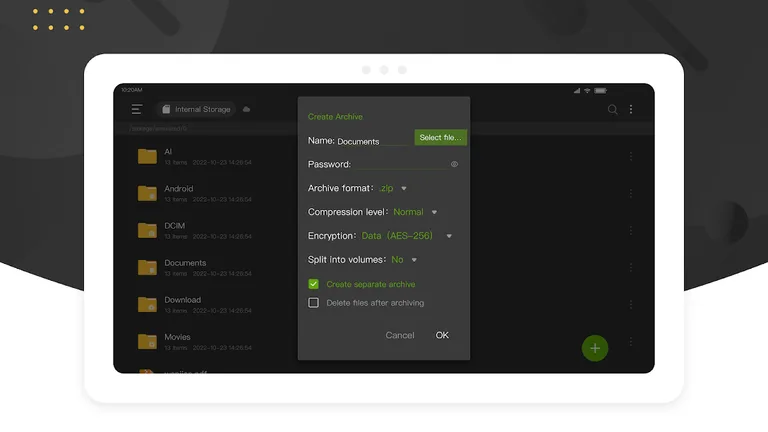The image size is (768, 432).
Task: Expand the Compression level dropdown arrow
Action: 434,213
